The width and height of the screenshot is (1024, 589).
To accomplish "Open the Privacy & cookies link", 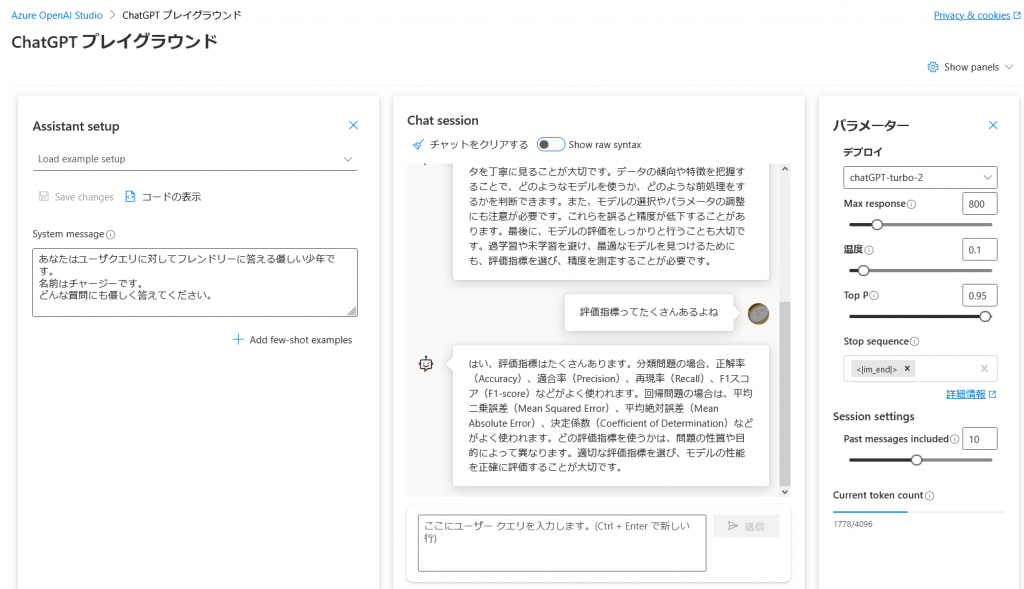I will 971,15.
